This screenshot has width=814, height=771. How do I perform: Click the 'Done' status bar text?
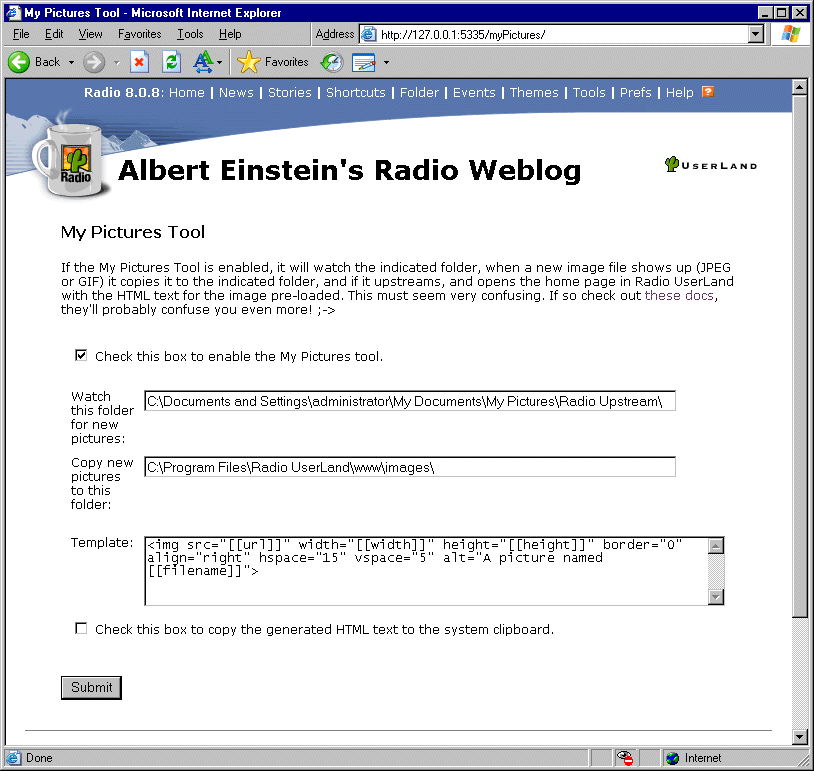(x=39, y=758)
